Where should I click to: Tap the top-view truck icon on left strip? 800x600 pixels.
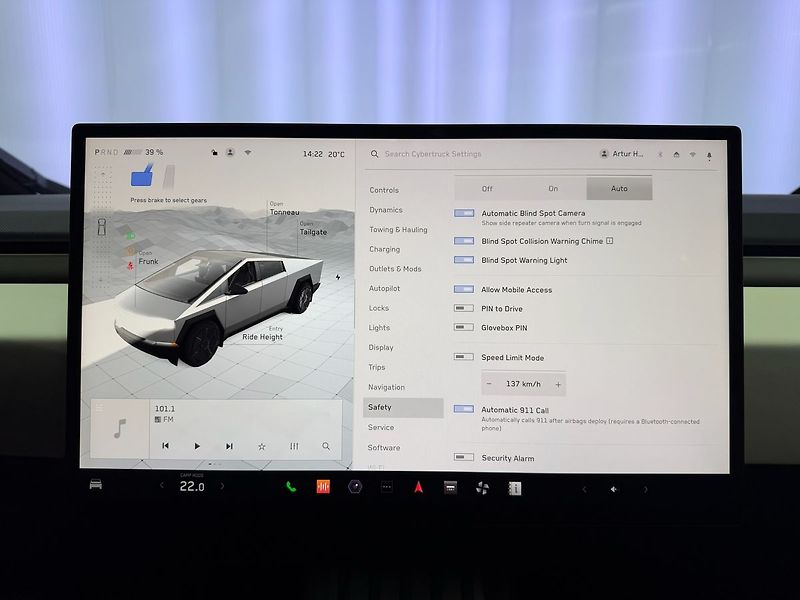[x=102, y=226]
